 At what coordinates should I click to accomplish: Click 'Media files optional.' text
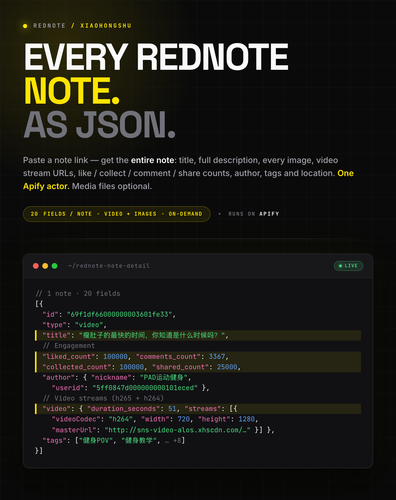tap(112, 186)
